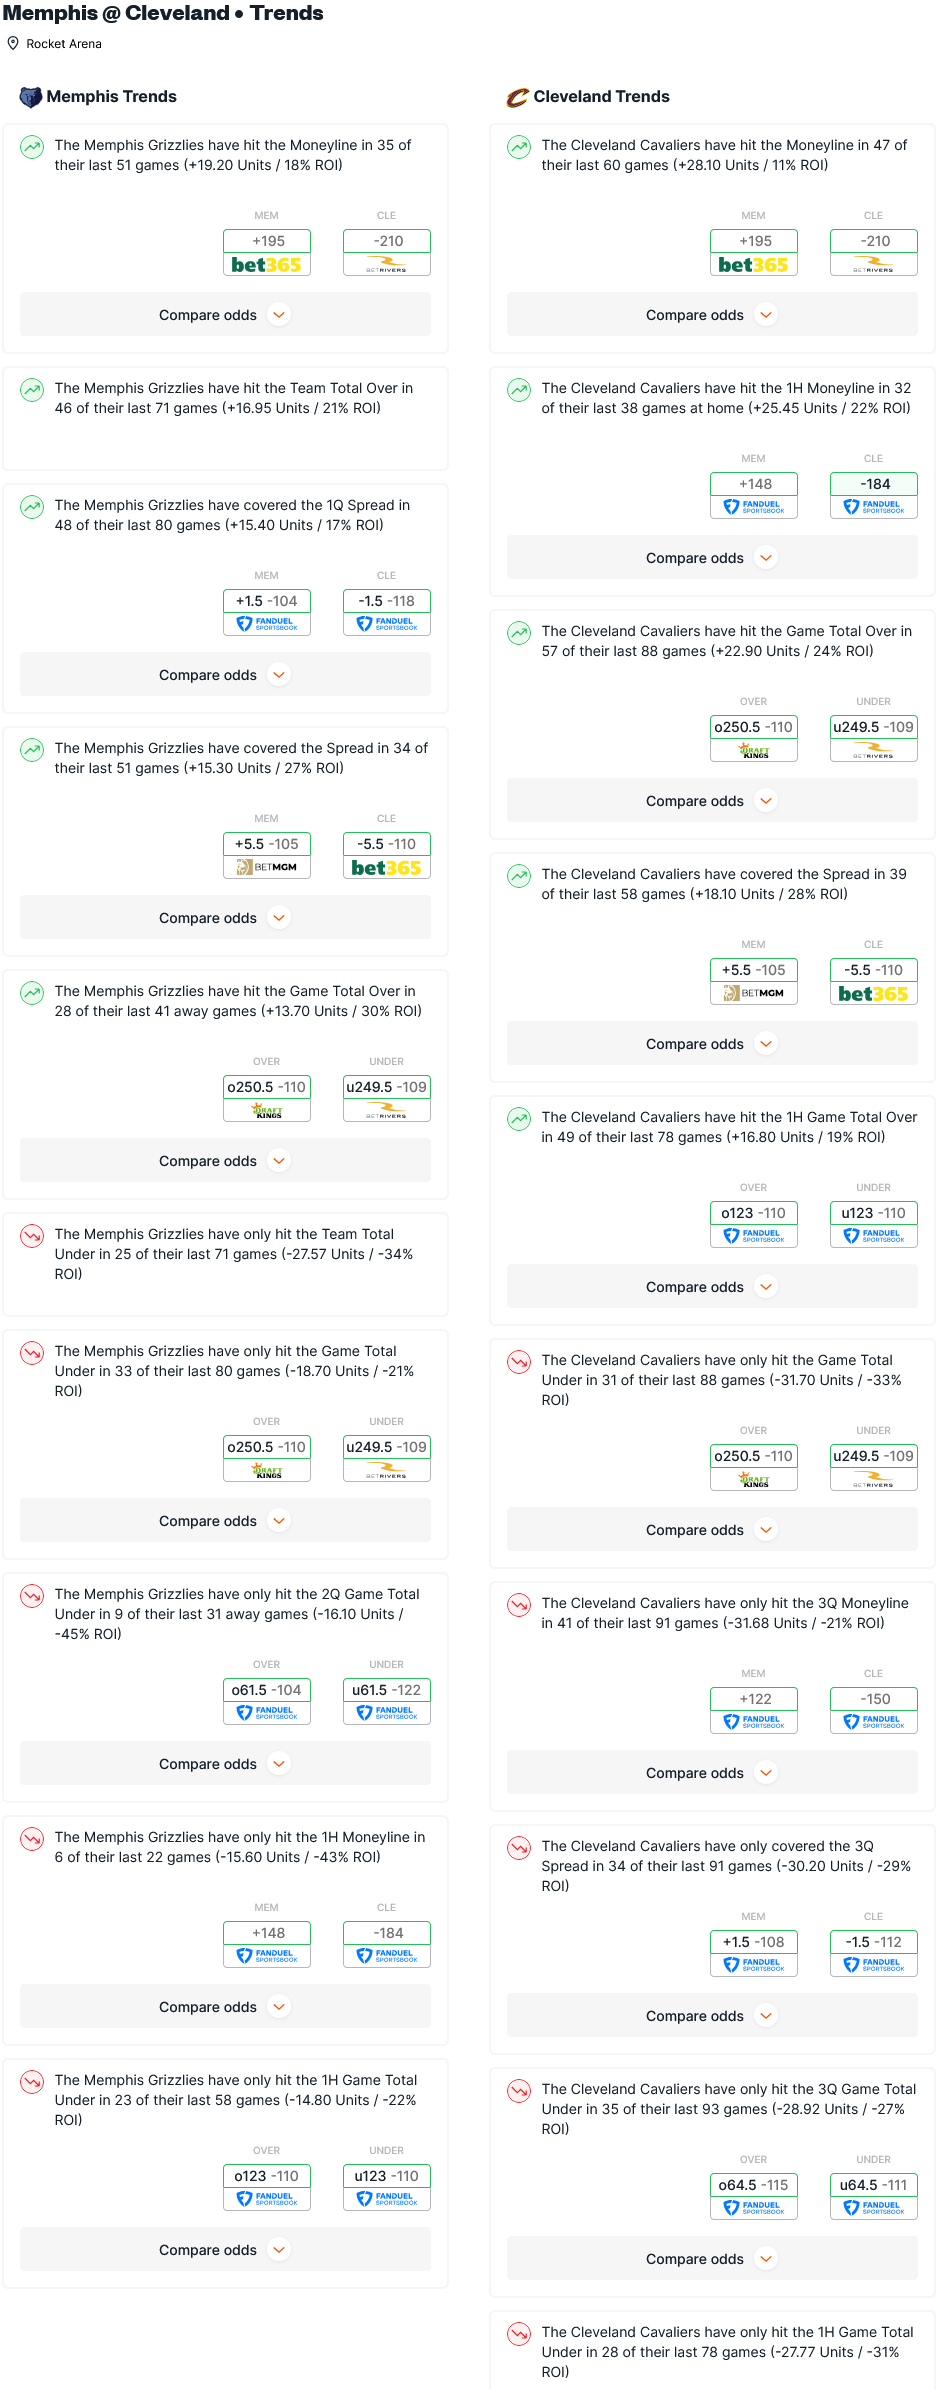Click green trend-up icon beside Memphis Team Total Over
939x2390 pixels.
[x=32, y=390]
